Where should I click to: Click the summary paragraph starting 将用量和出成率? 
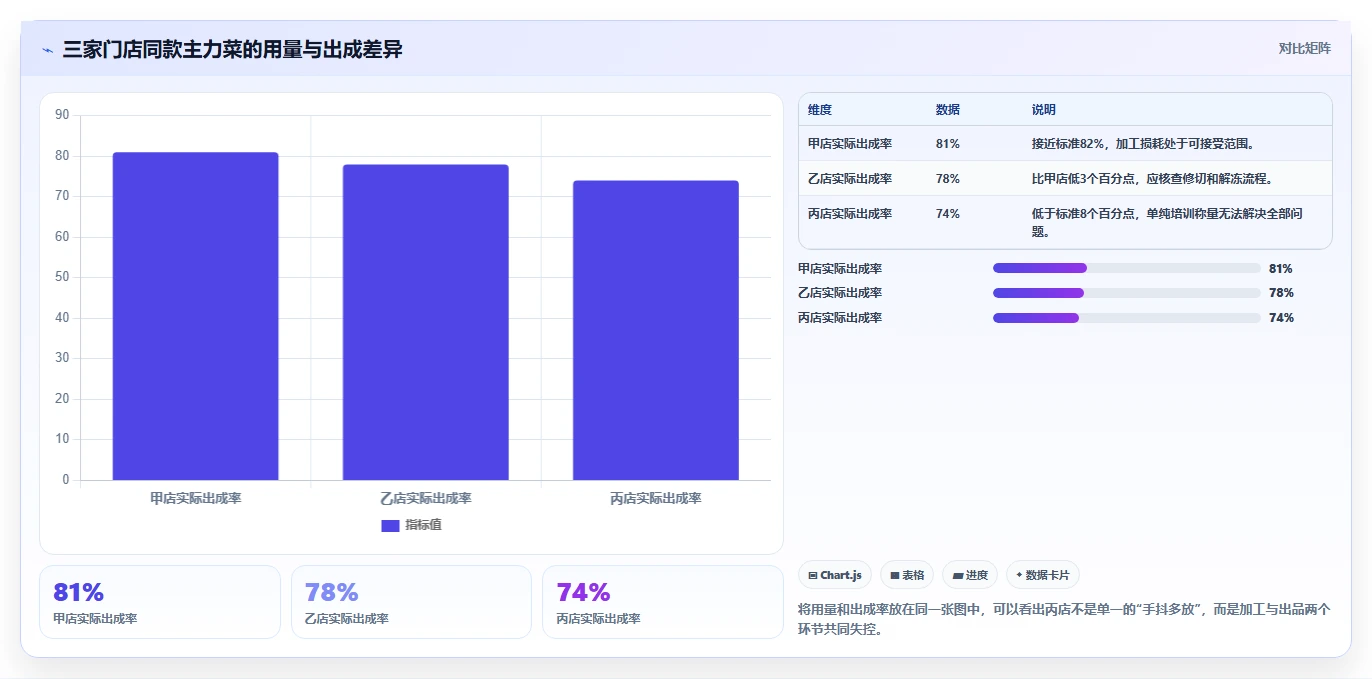tap(1064, 619)
